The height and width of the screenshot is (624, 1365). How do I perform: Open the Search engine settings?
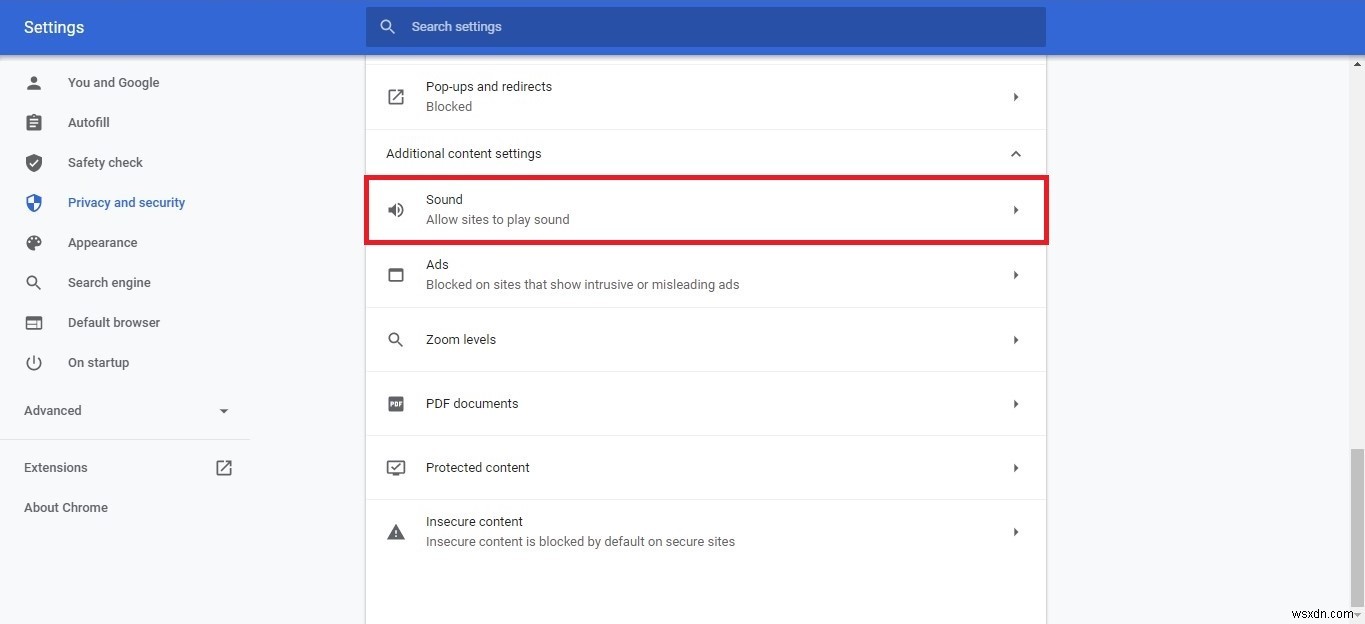click(x=108, y=282)
